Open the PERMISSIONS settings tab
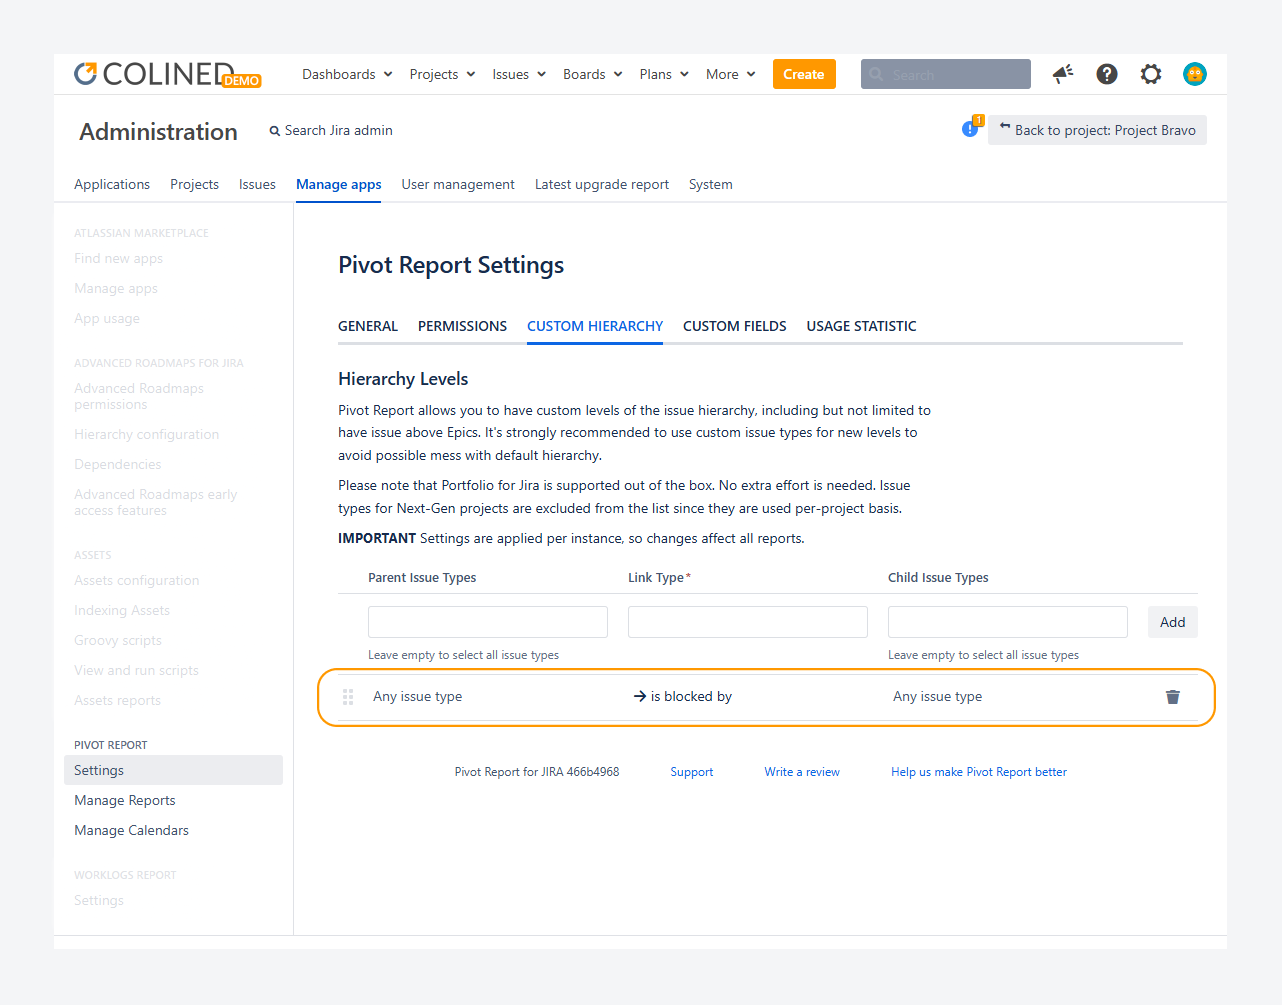1282x1005 pixels. click(462, 326)
